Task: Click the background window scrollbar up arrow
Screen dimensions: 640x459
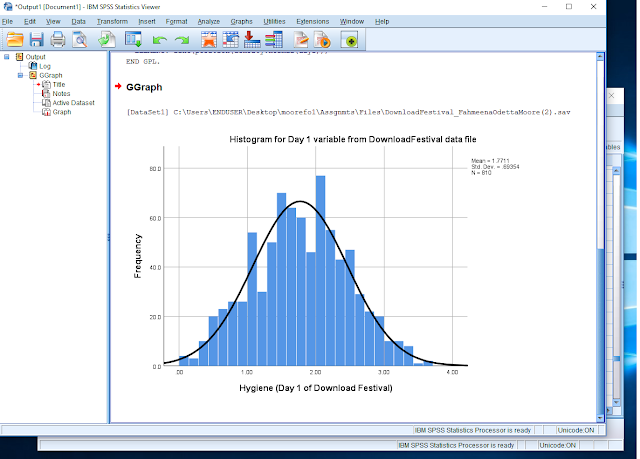Action: click(616, 171)
